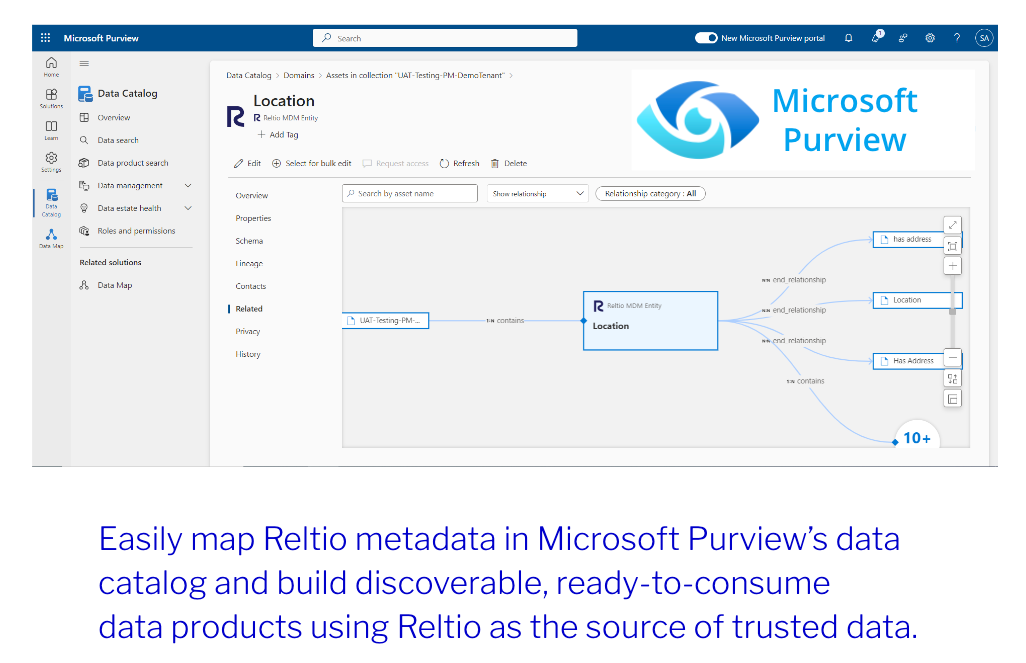Switch to Properties tab
The image size is (1026, 663).
(x=253, y=219)
